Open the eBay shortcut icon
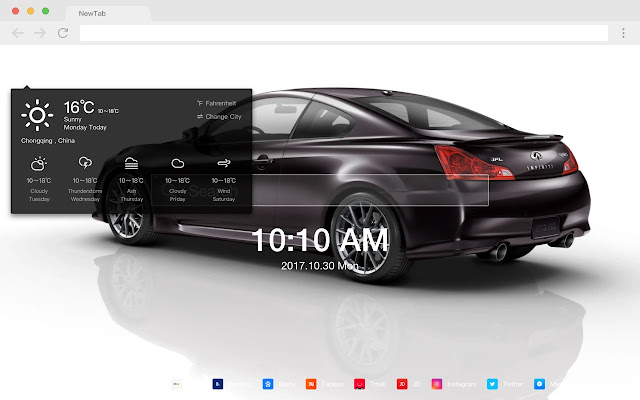The width and height of the screenshot is (640, 400). [x=176, y=384]
